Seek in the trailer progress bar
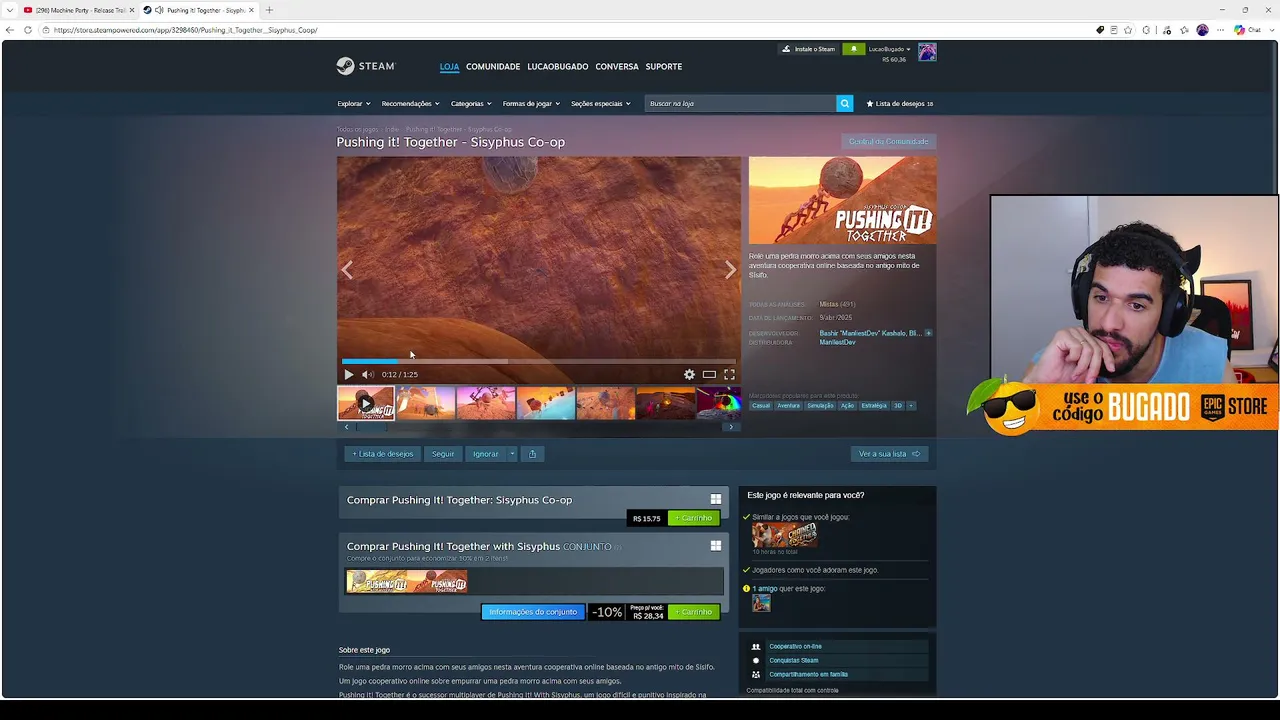 (539, 361)
